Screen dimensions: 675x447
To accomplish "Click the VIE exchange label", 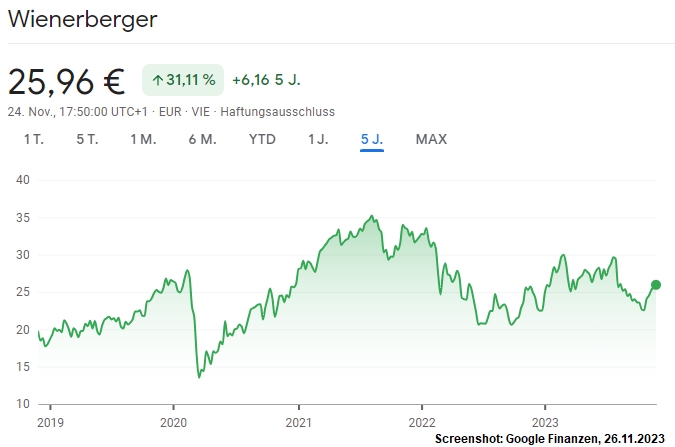I will pos(201,112).
